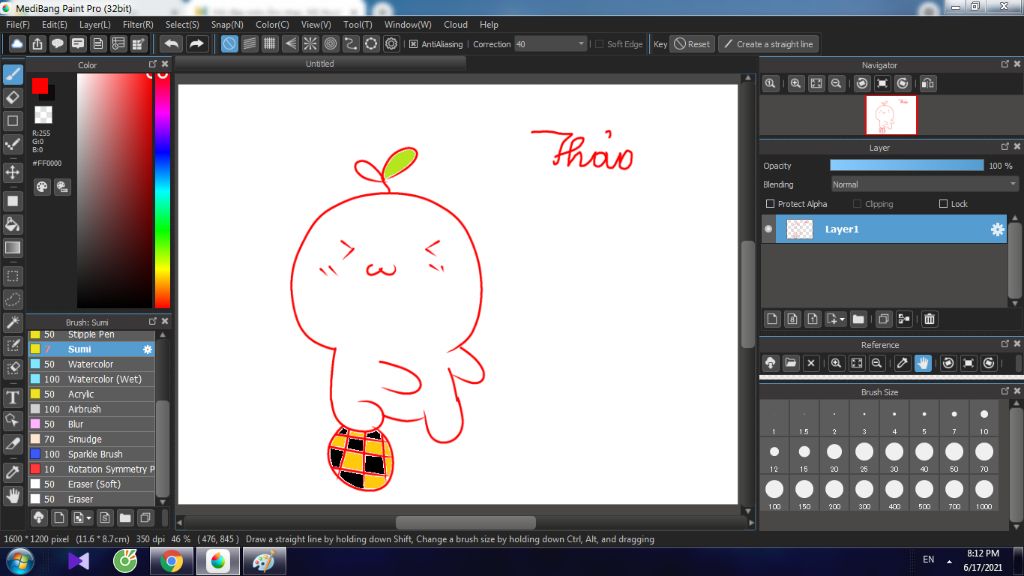Open the Cloud menu
The height and width of the screenshot is (576, 1024).
point(455,25)
